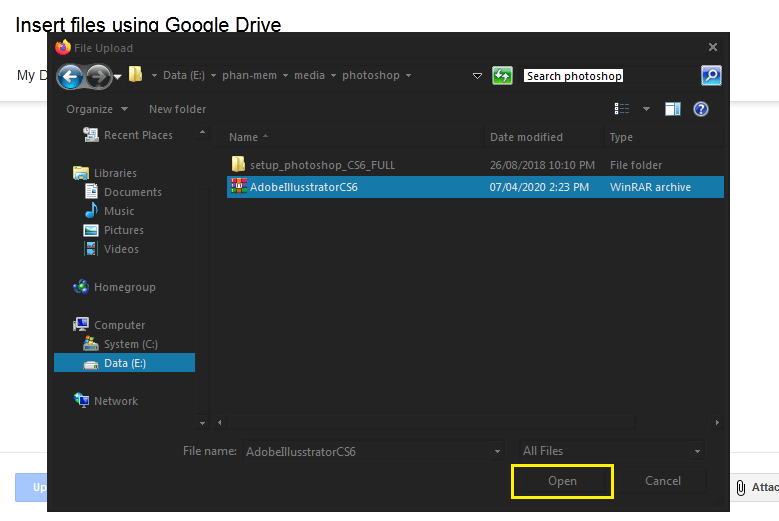Click folder icon of setup_photoshop_CS6_FULL
This screenshot has width=779, height=521.
click(x=238, y=164)
